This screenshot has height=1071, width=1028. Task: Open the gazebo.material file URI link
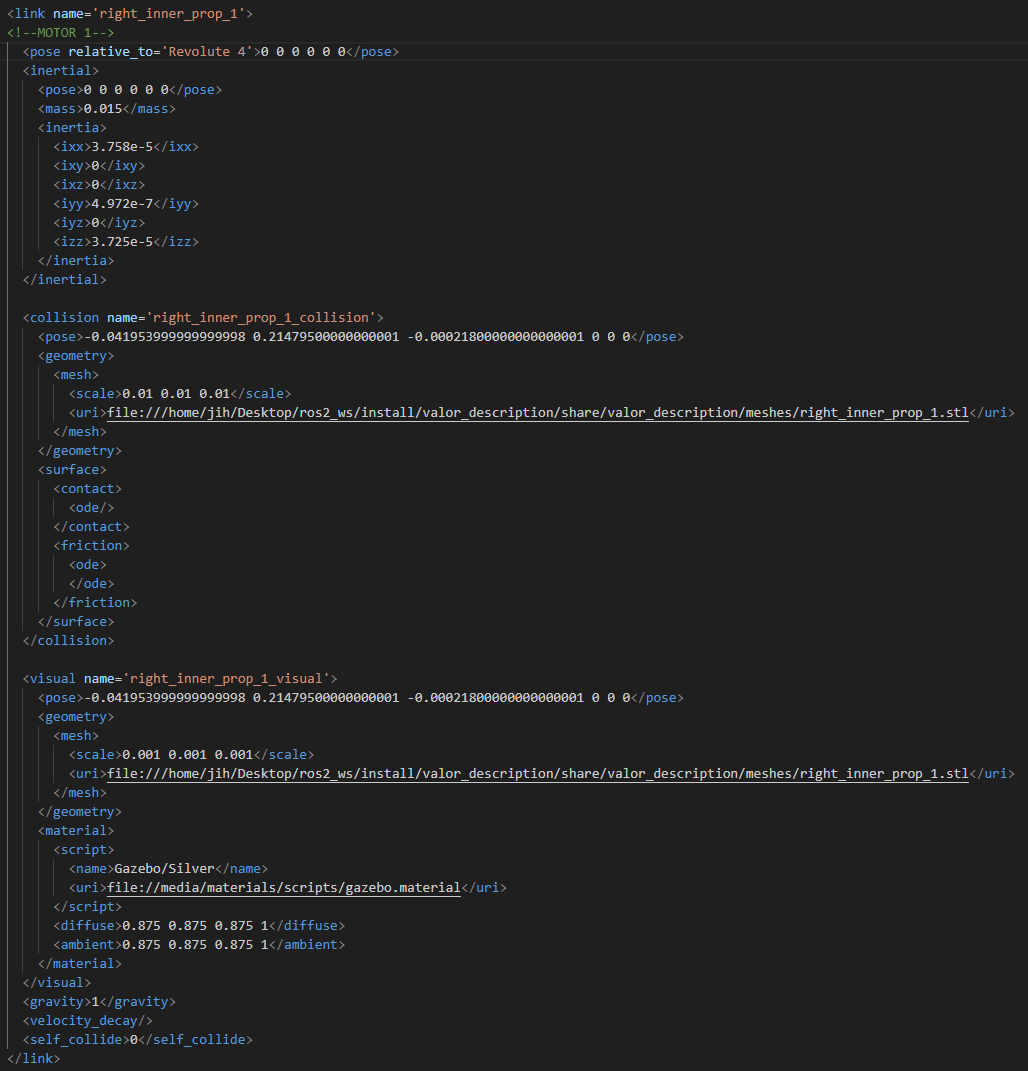(284, 887)
